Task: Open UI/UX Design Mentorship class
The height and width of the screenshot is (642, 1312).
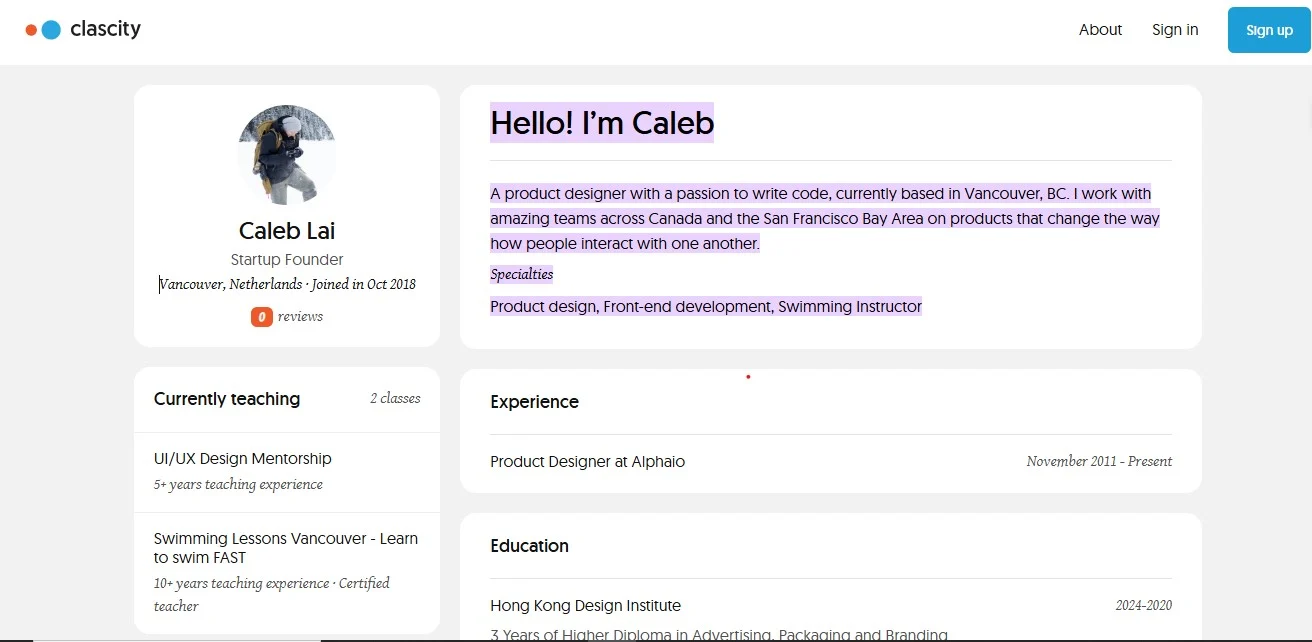Action: (243, 459)
